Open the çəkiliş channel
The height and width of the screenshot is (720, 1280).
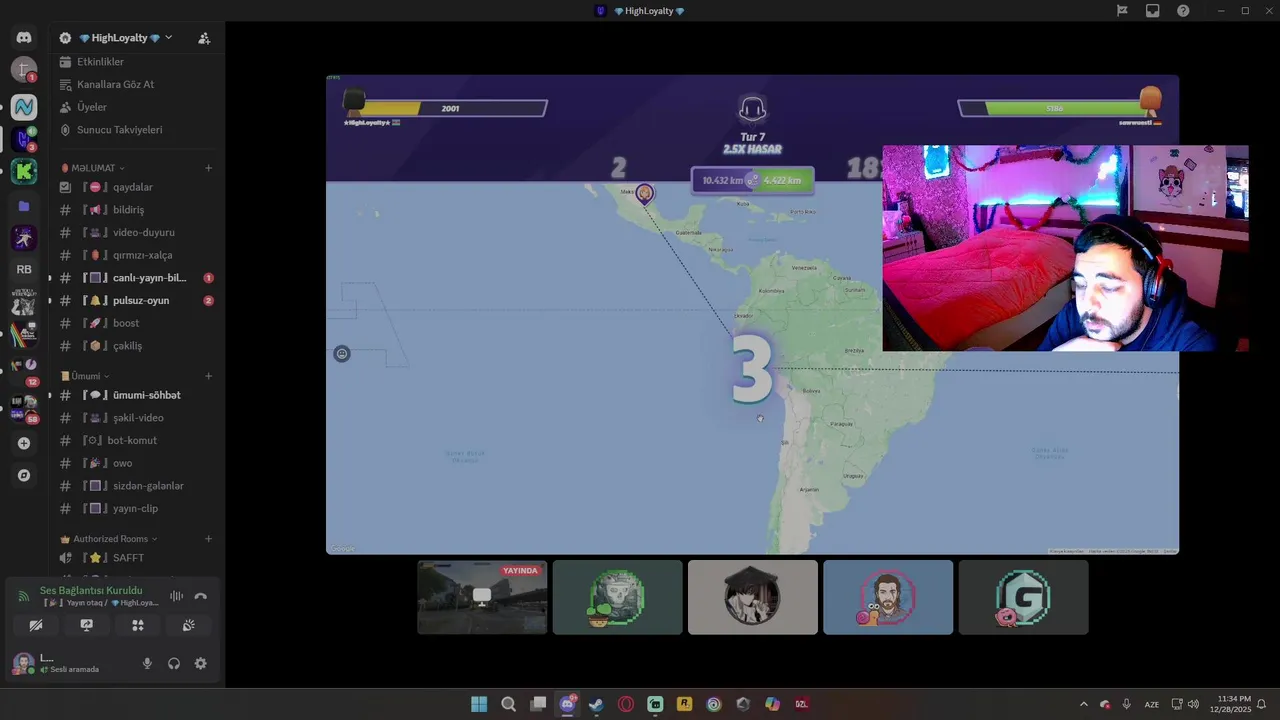point(136,346)
